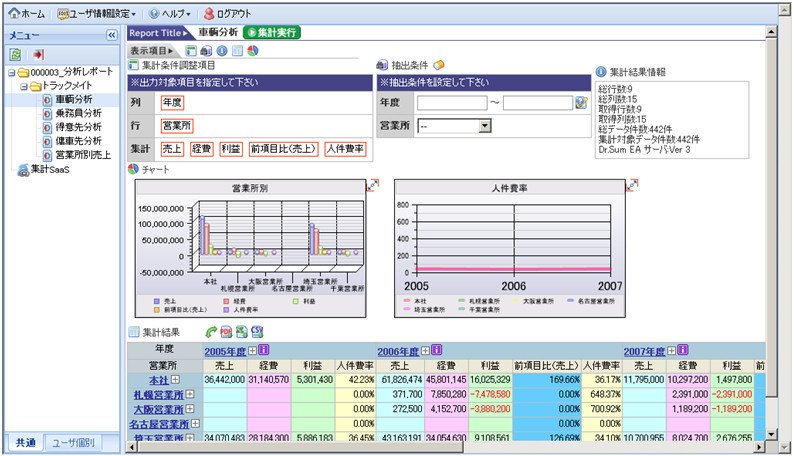Click the 年度 end value input field
The image size is (794, 456).
538,103
